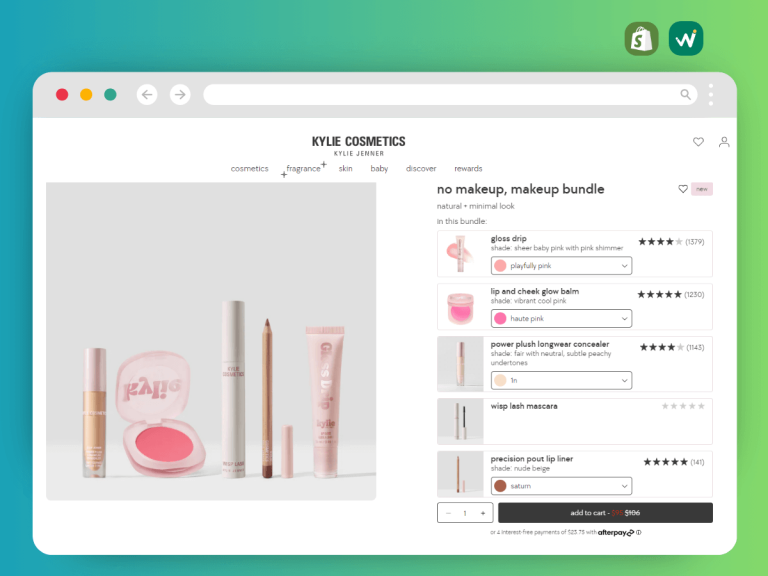Click the 'no makeup, makeup bundle' title

coord(520,189)
